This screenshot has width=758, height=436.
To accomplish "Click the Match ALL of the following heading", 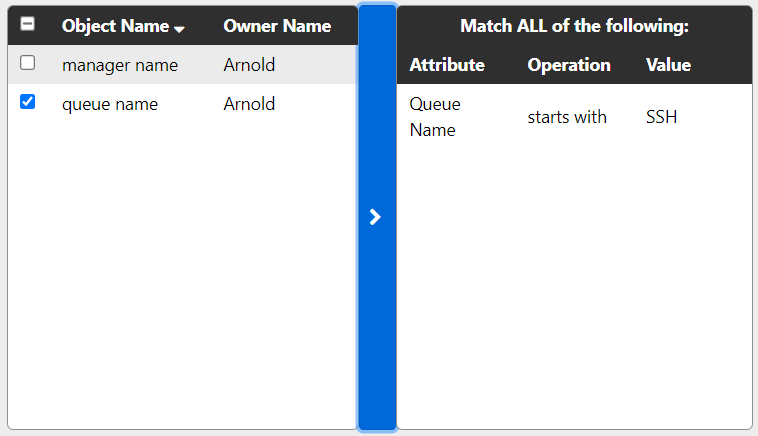I will (x=574, y=26).
